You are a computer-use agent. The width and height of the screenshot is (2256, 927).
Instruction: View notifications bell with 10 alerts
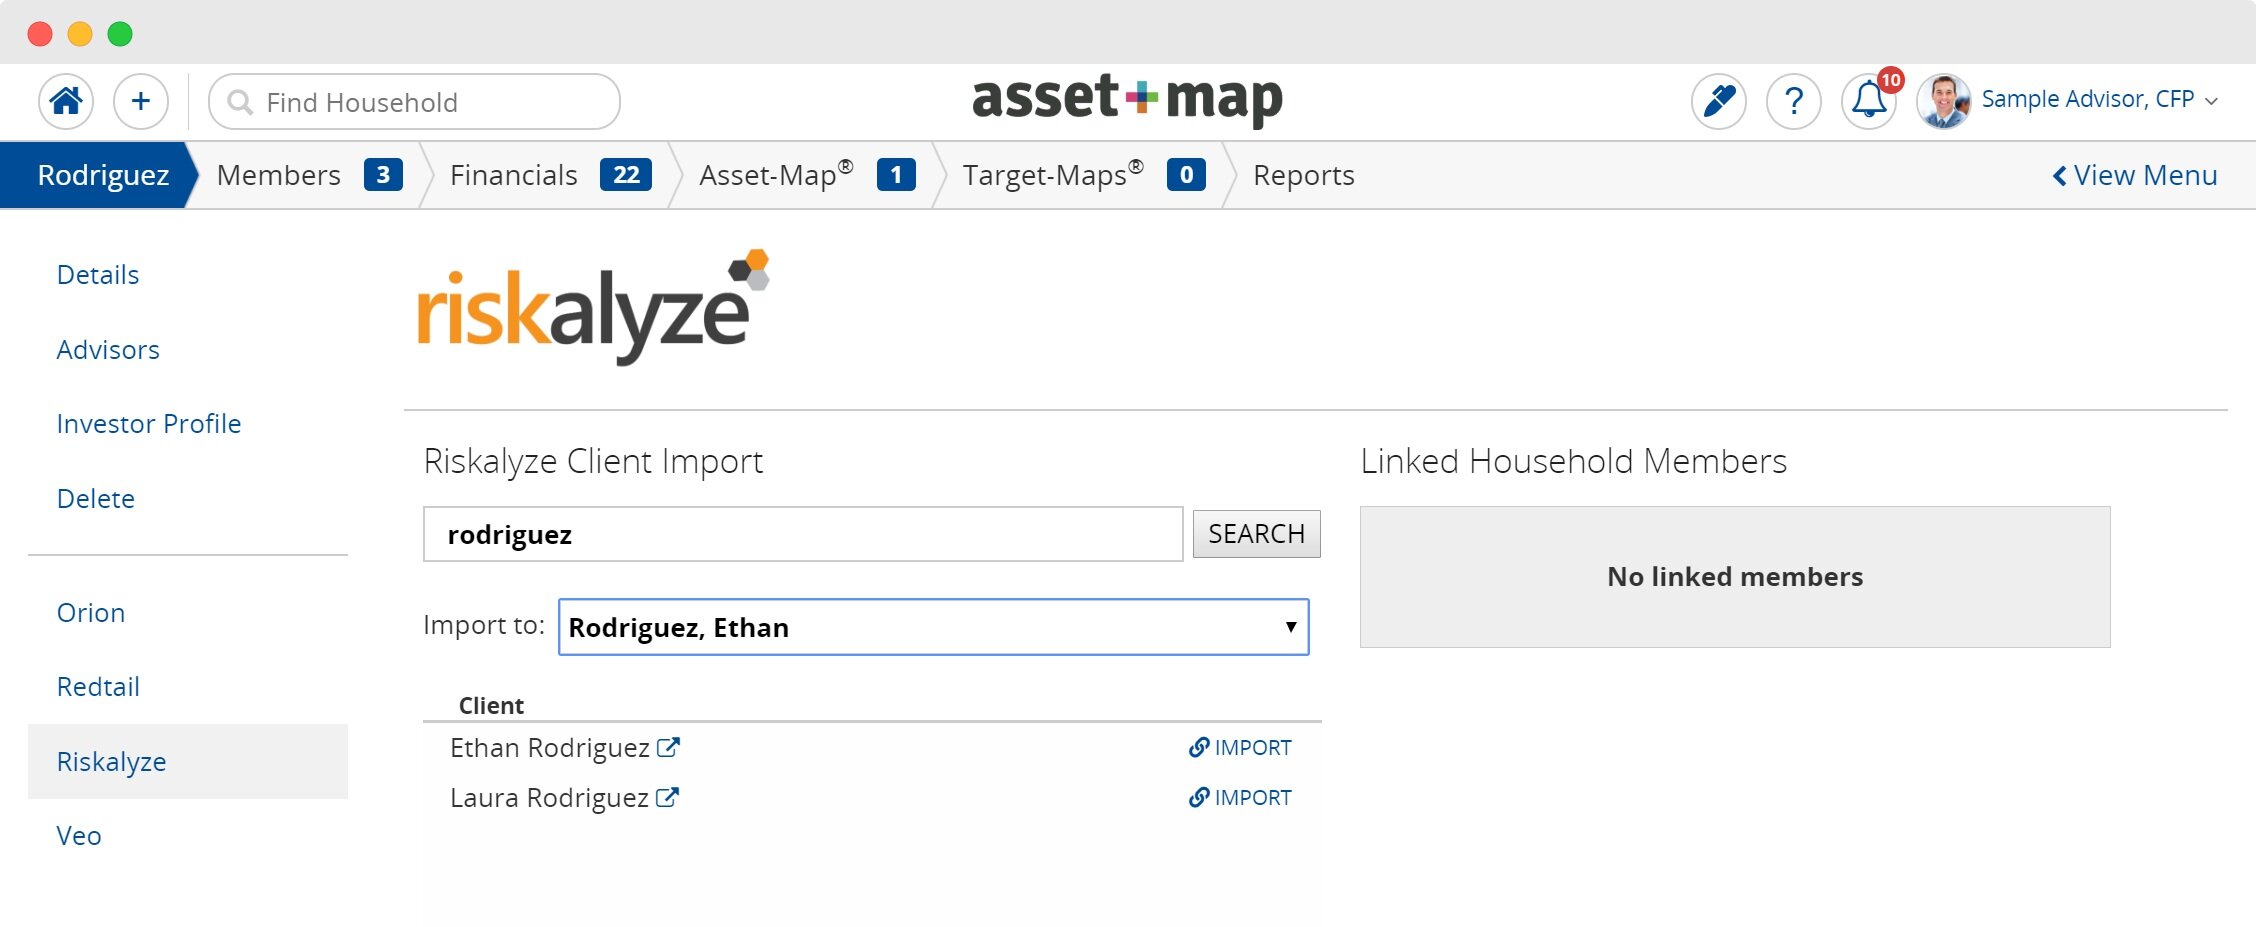[x=1870, y=100]
